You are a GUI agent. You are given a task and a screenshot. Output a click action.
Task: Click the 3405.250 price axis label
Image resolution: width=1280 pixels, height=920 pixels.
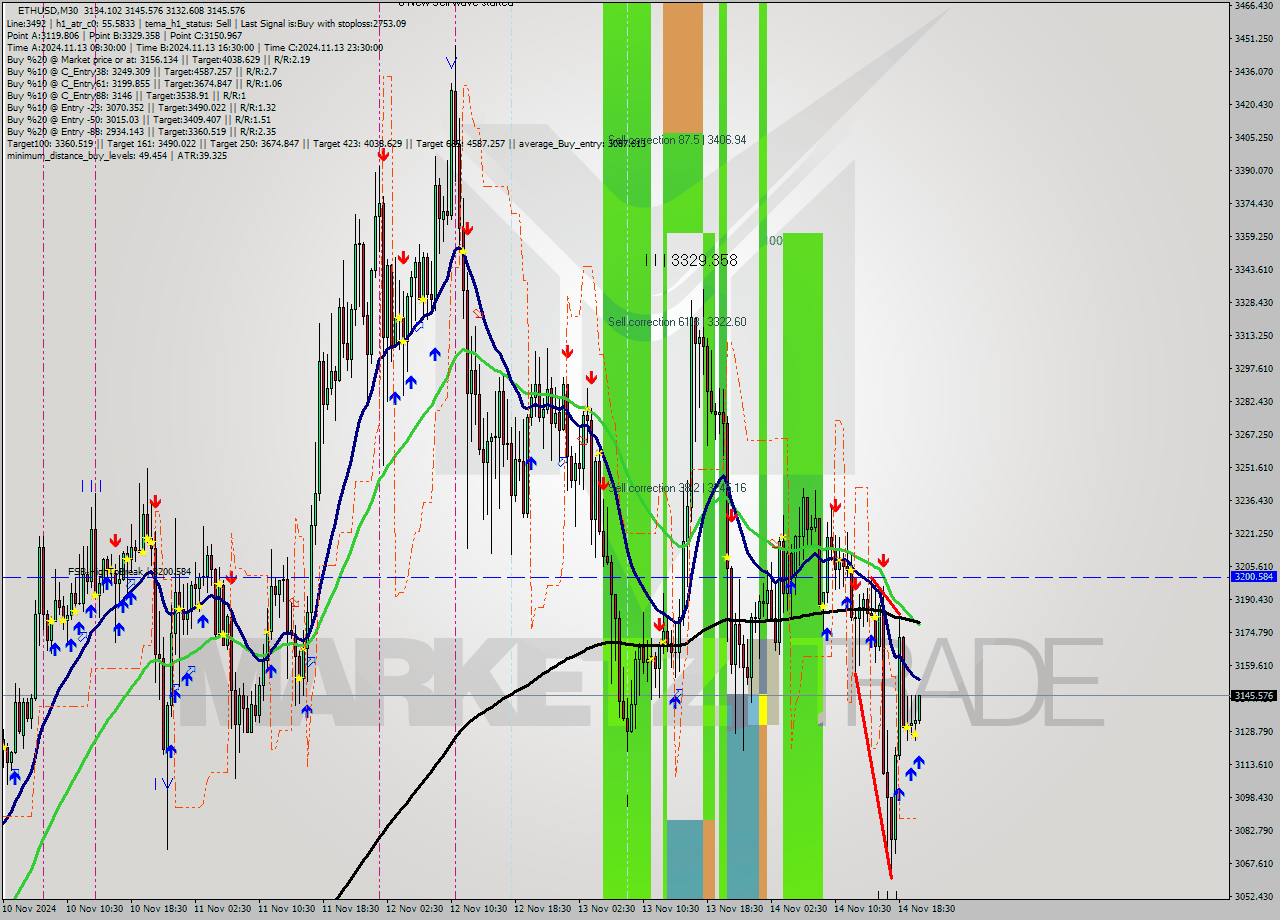(x=1253, y=137)
